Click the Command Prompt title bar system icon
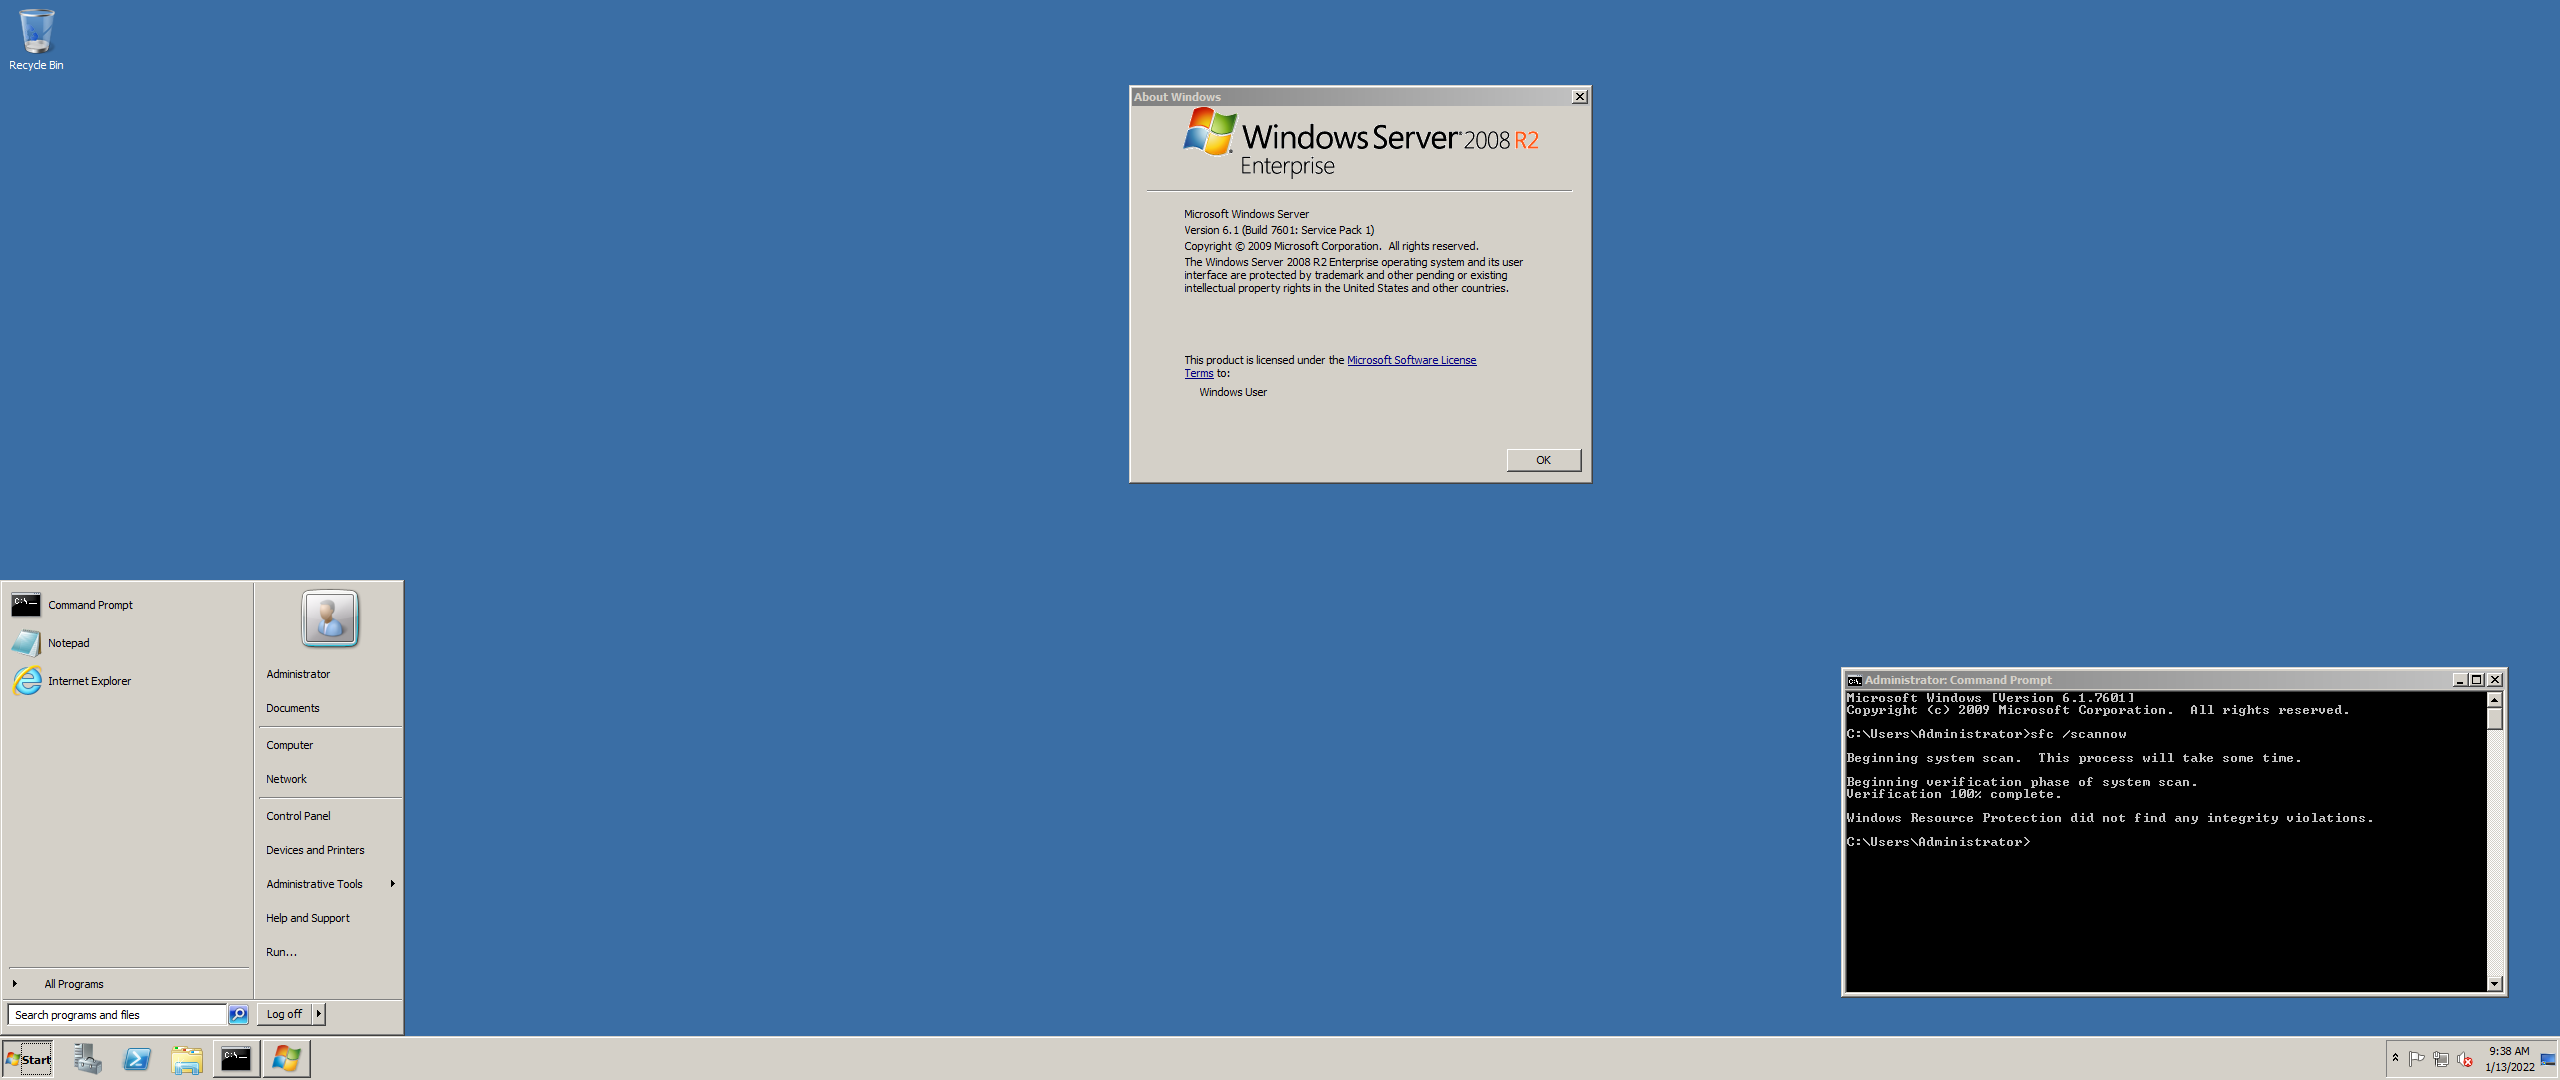 coord(1854,680)
